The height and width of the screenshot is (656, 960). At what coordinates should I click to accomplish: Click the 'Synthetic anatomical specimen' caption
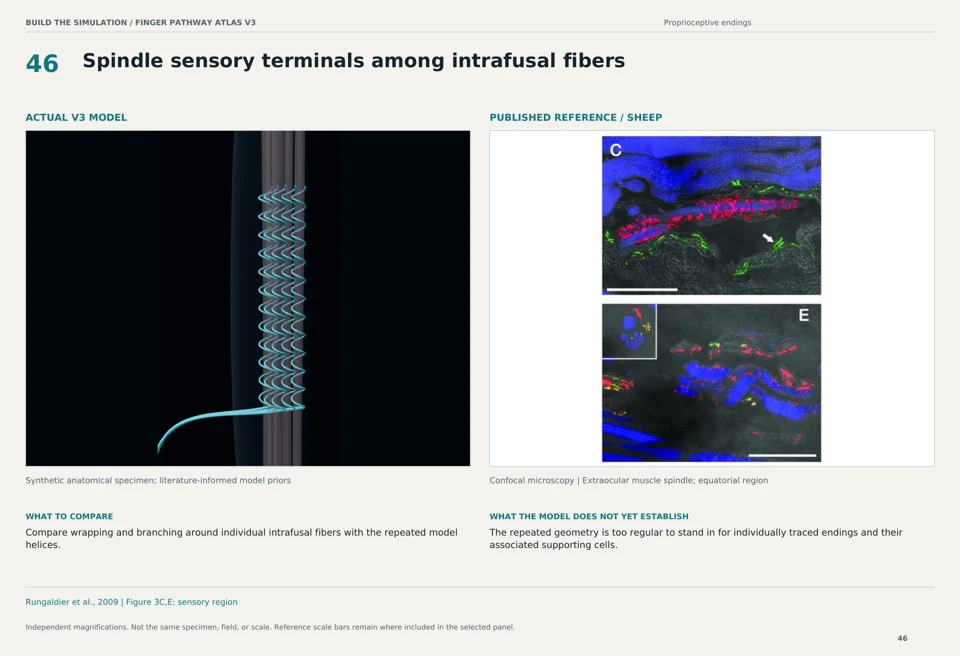coord(158,480)
